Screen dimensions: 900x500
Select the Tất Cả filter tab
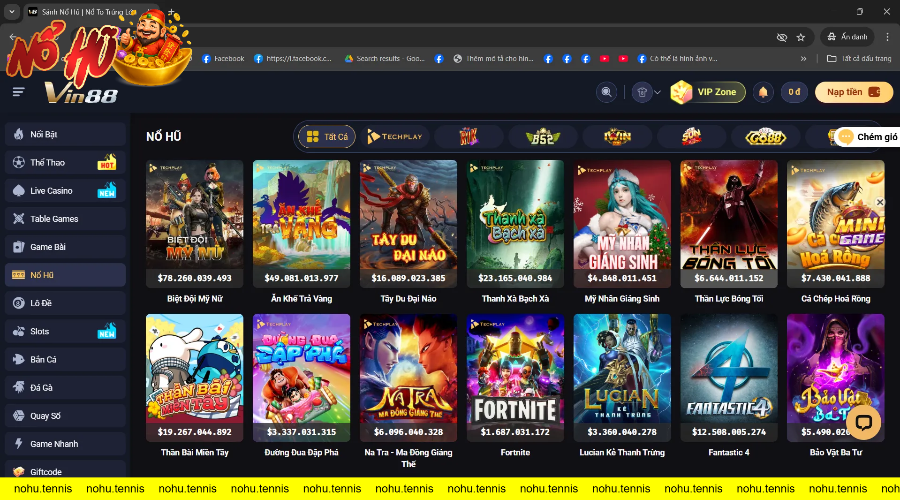(x=327, y=137)
